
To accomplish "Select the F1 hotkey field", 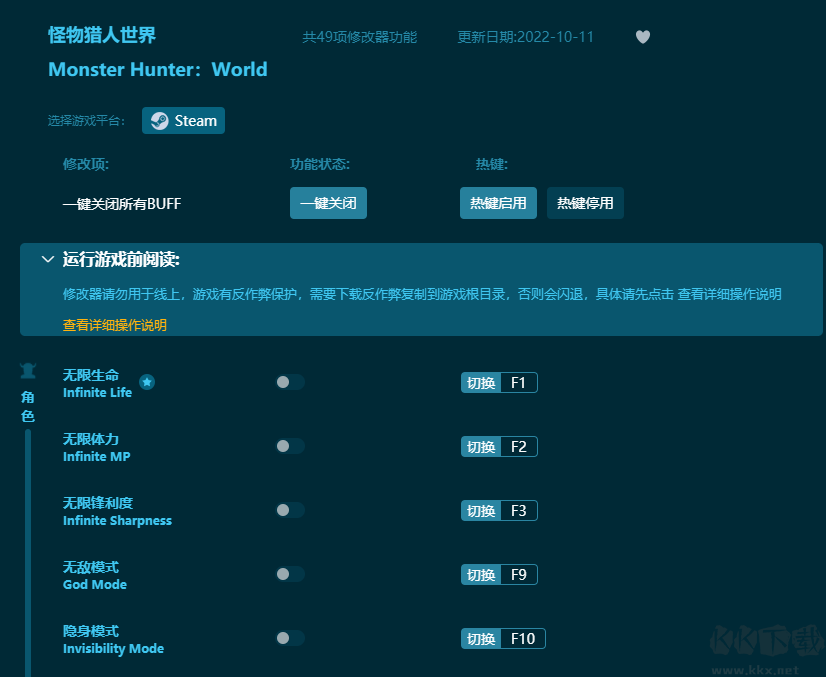I will (x=519, y=382).
